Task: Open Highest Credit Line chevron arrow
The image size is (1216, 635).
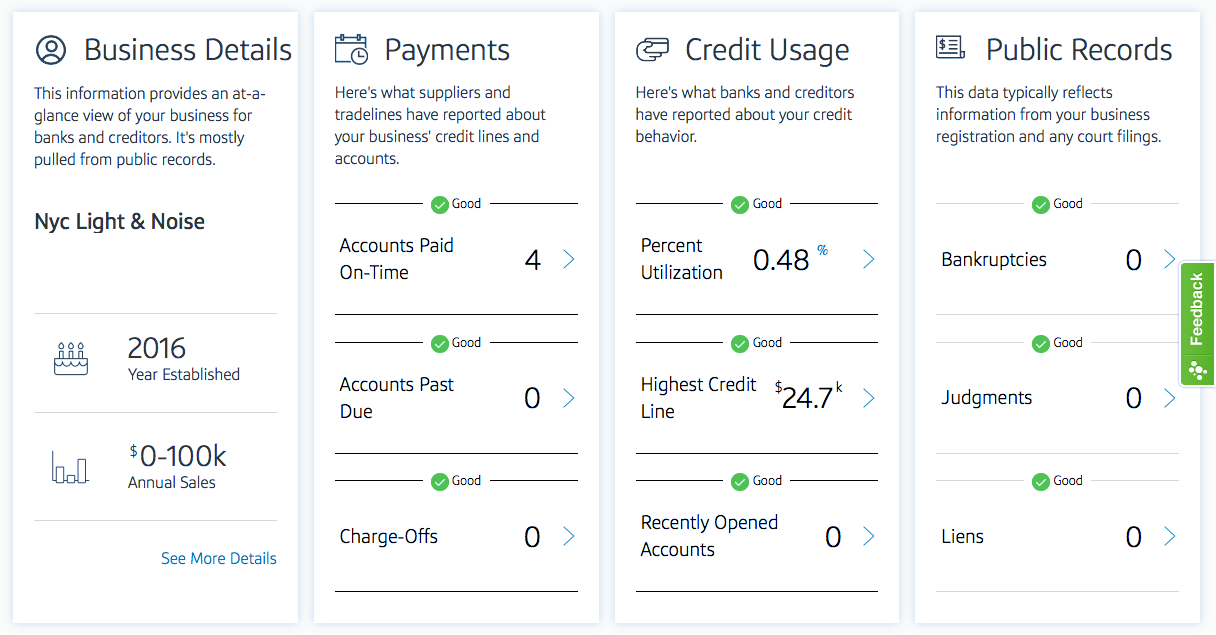Action: pyautogui.click(x=868, y=398)
